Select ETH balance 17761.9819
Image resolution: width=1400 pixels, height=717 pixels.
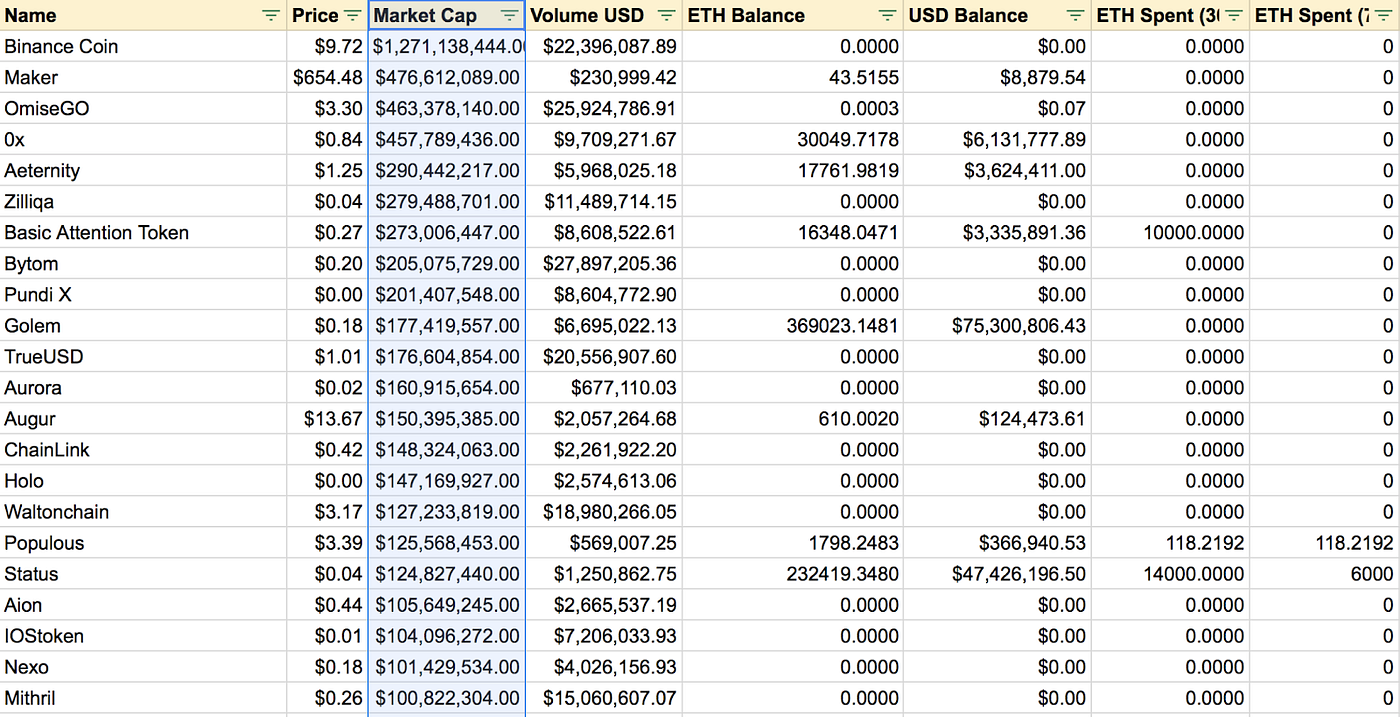[793, 170]
